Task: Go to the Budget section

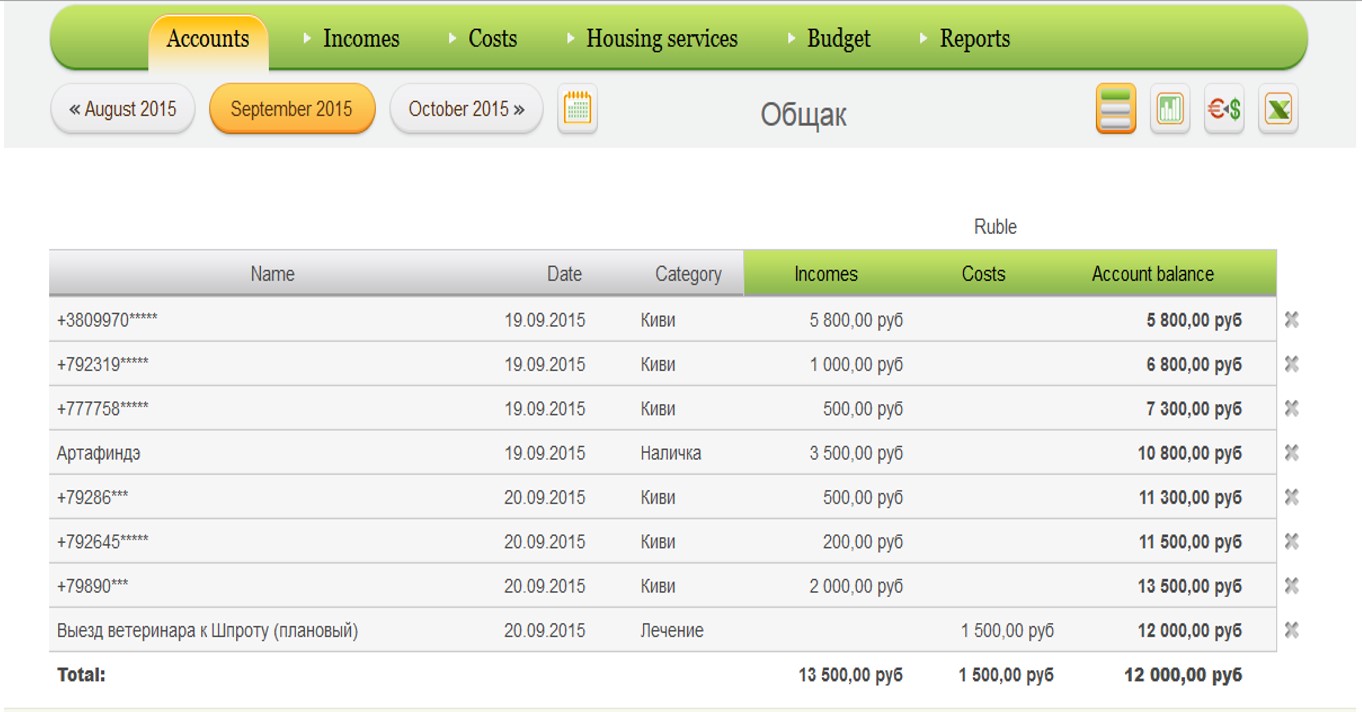Action: pyautogui.click(x=838, y=39)
